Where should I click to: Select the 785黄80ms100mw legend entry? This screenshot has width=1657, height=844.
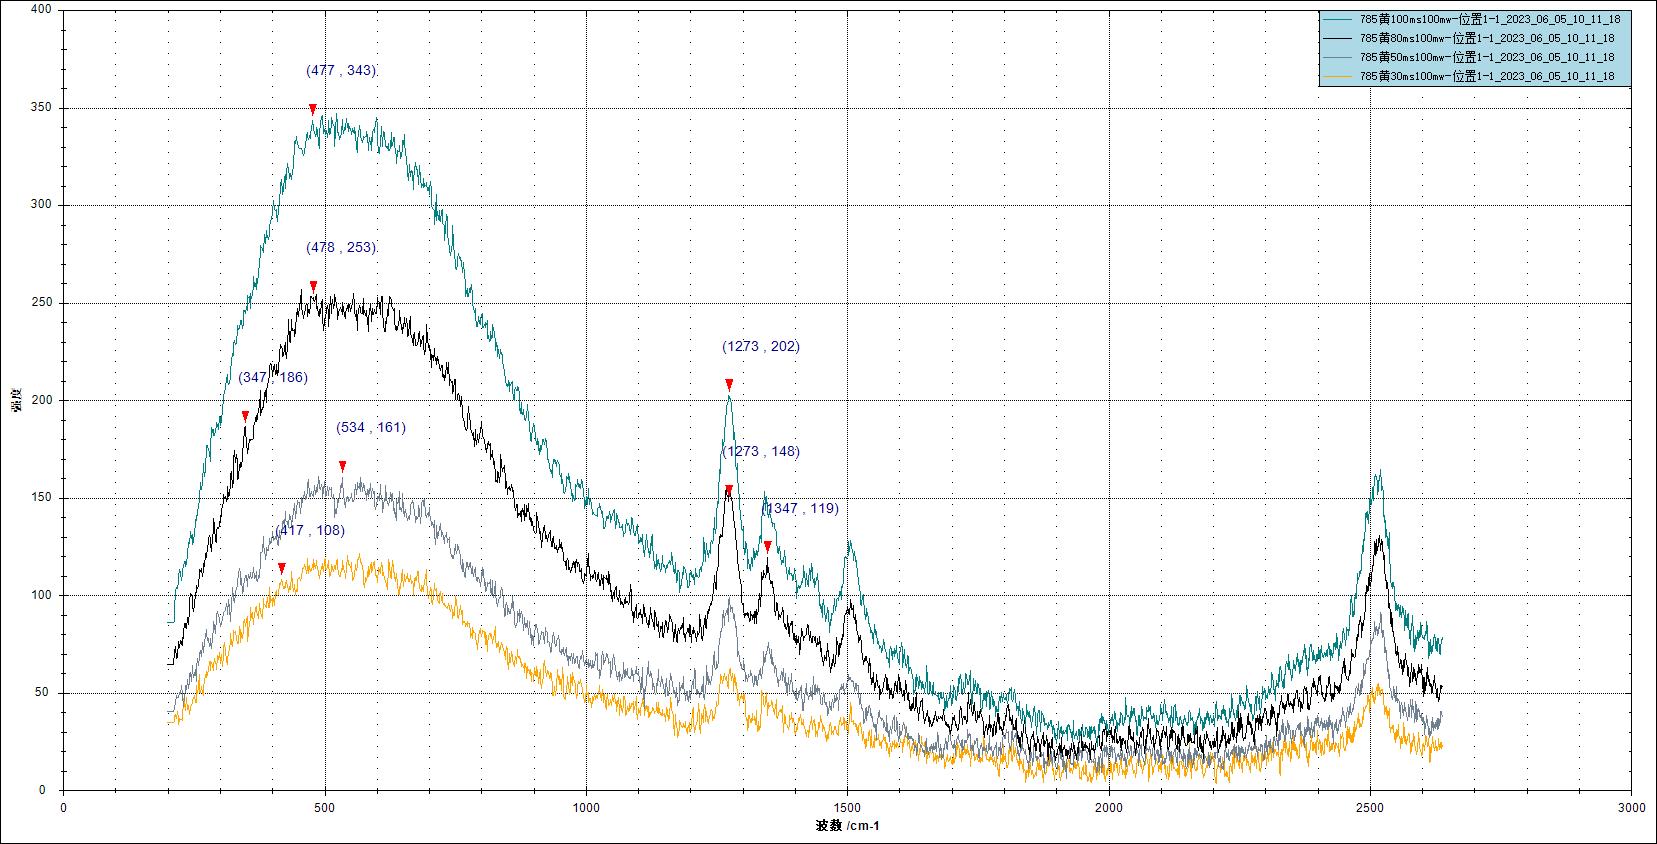pyautogui.click(x=1487, y=38)
